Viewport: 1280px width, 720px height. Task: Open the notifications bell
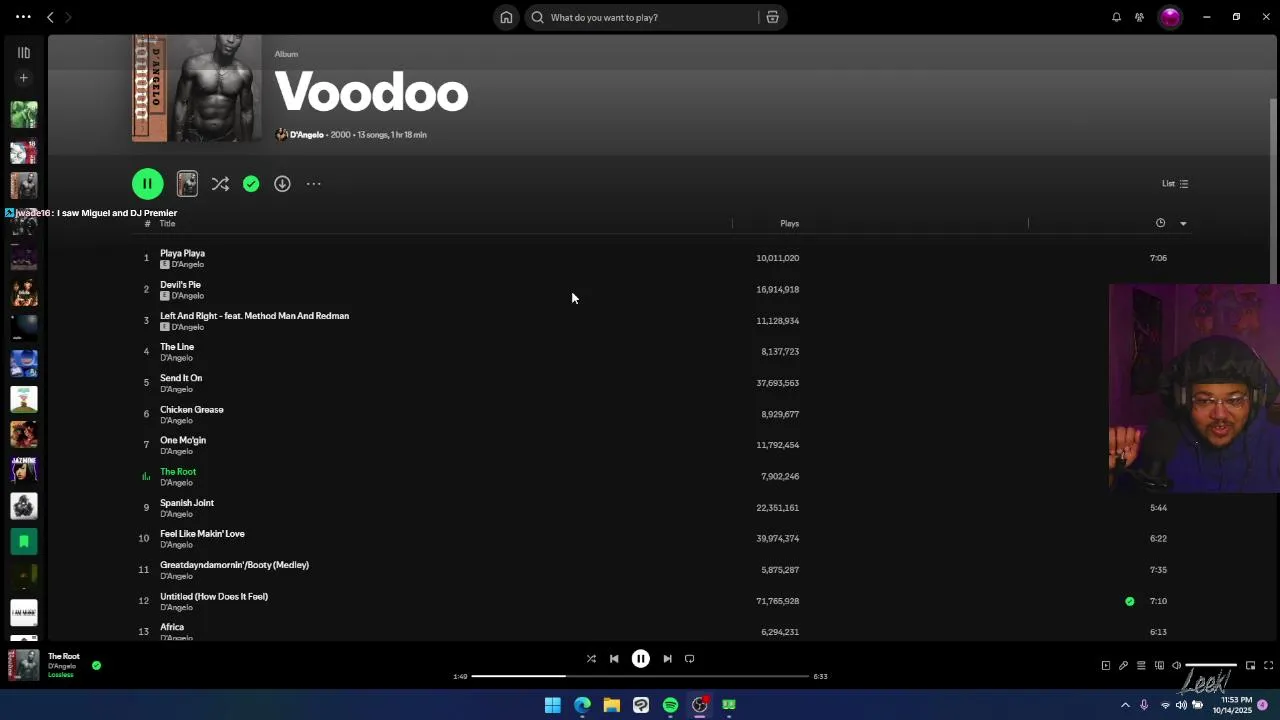1116,17
